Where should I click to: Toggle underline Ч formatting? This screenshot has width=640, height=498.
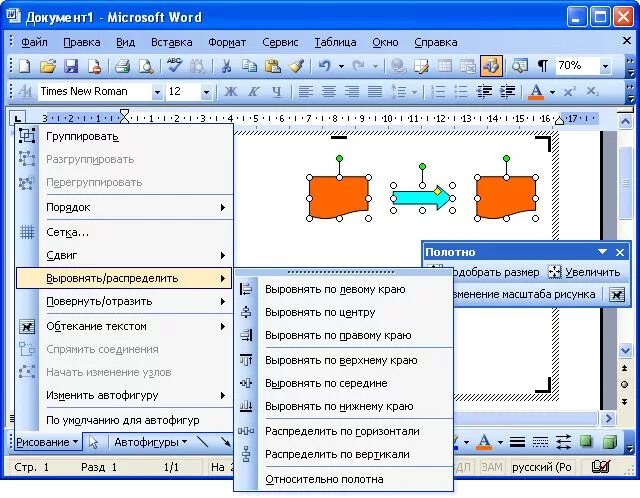pyautogui.click(x=277, y=91)
